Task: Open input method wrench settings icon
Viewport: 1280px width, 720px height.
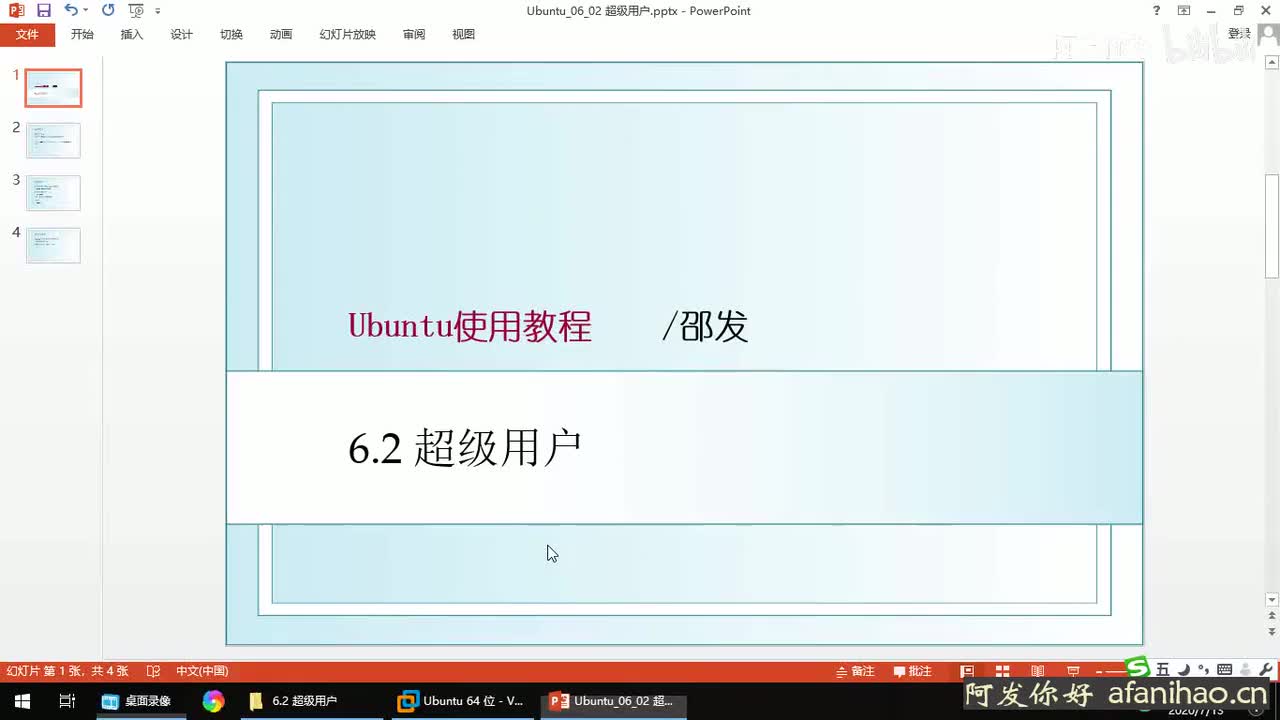Action: (1266, 670)
